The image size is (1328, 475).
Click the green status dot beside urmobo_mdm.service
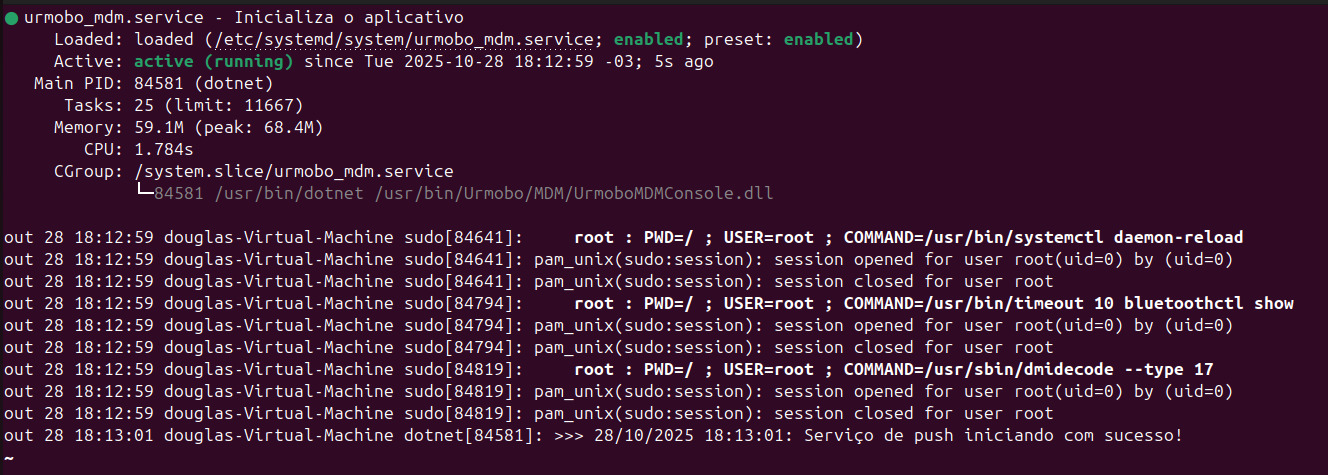11,18
